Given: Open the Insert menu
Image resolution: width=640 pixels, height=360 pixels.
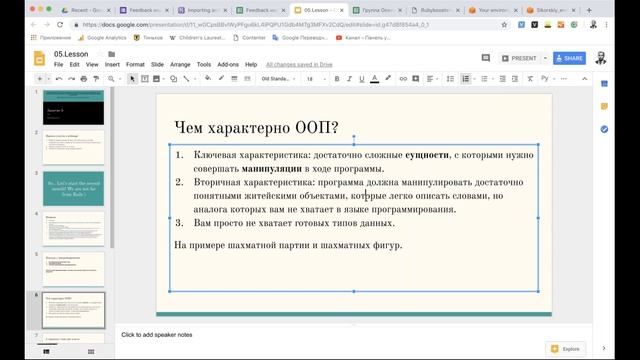Looking at the screenshot, I should [112, 64].
